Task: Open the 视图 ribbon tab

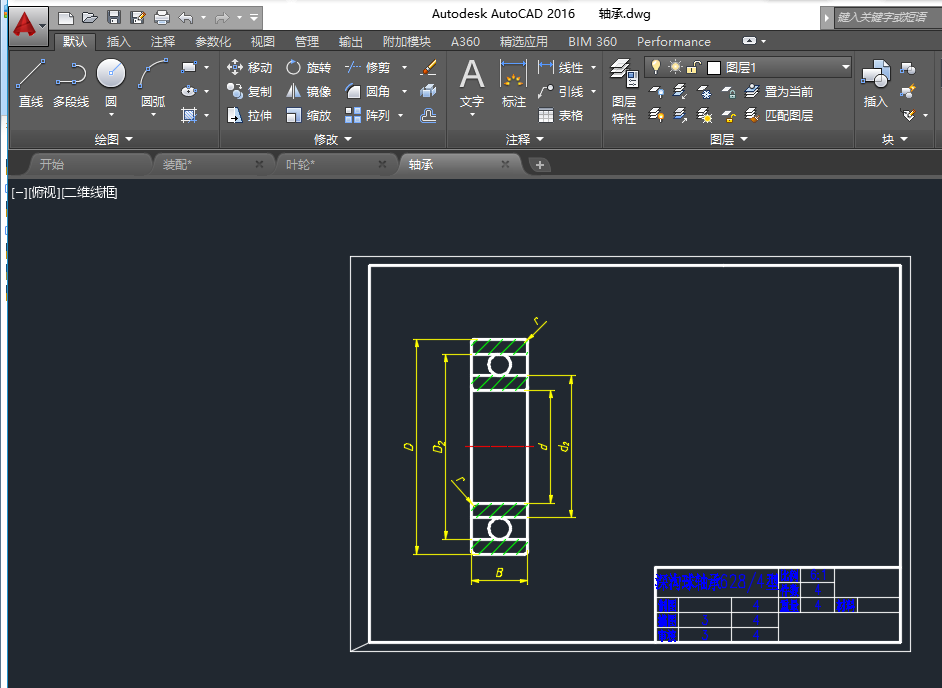Action: [263, 41]
